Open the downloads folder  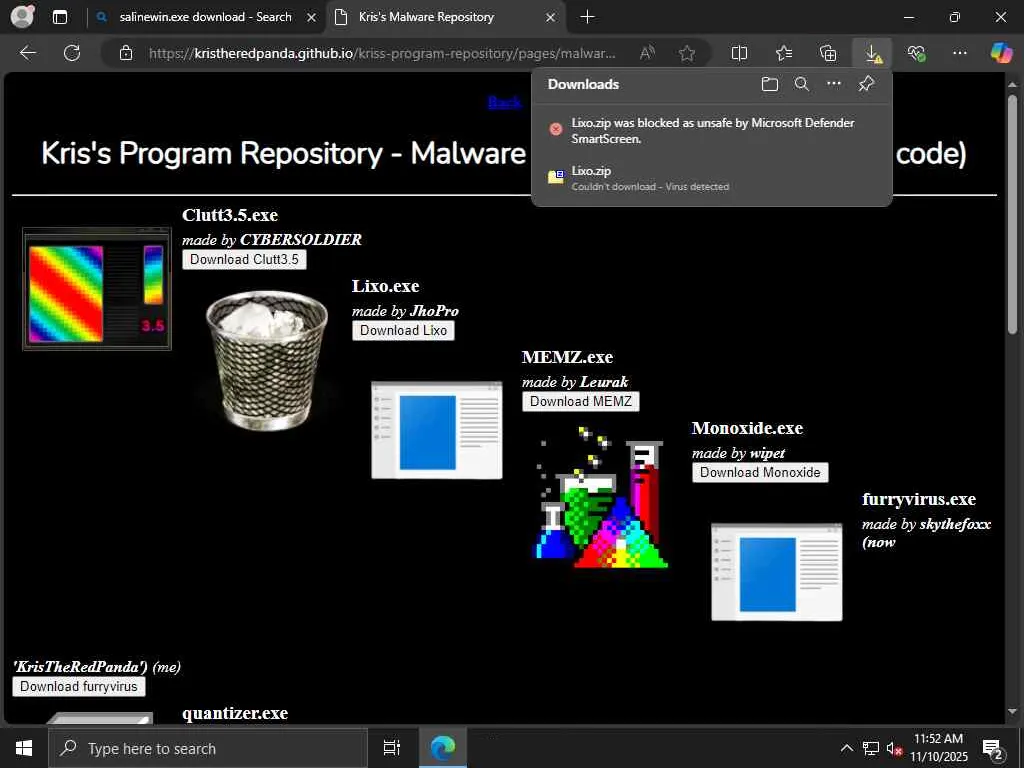[770, 84]
